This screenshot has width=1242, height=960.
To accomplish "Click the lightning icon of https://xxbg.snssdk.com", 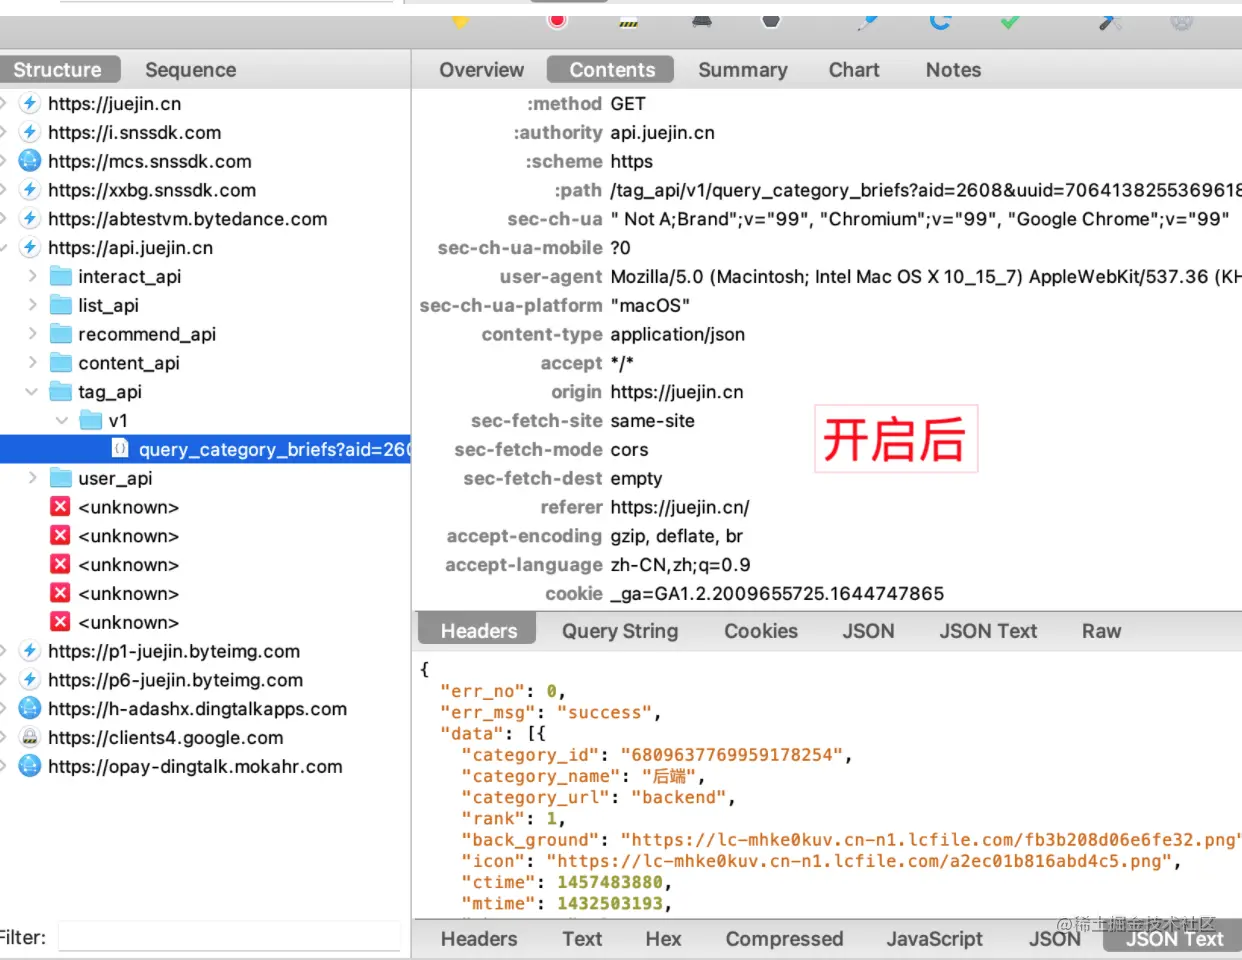I will (30, 190).
